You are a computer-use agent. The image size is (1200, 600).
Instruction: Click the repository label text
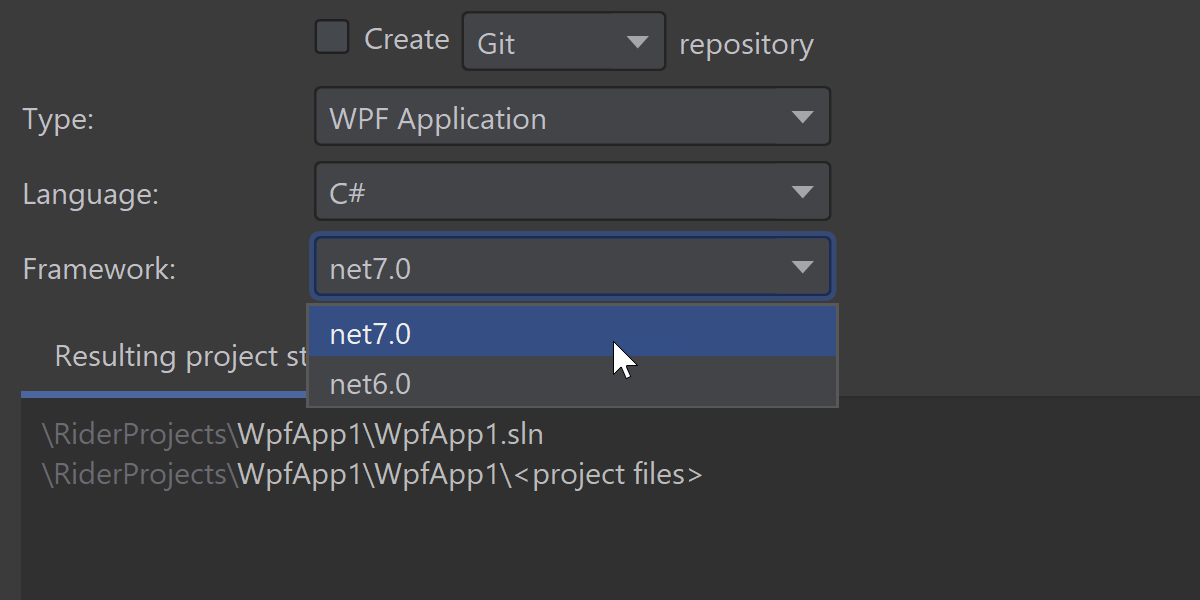click(x=746, y=45)
